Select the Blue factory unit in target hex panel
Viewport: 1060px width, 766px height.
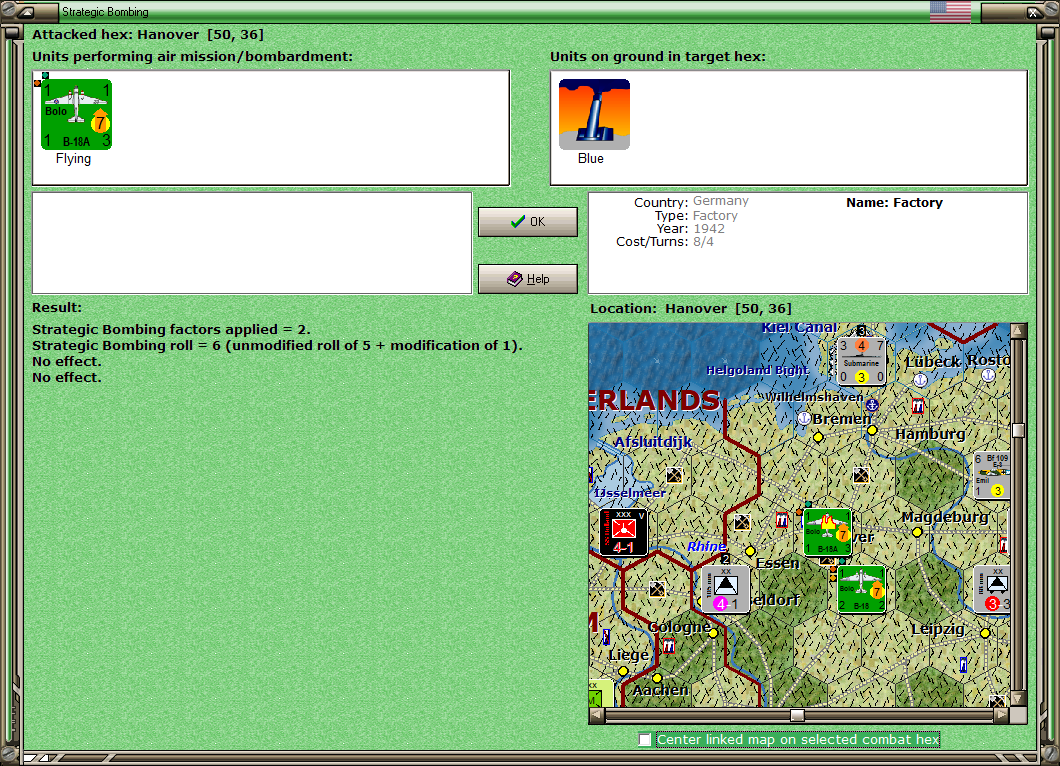pyautogui.click(x=594, y=114)
